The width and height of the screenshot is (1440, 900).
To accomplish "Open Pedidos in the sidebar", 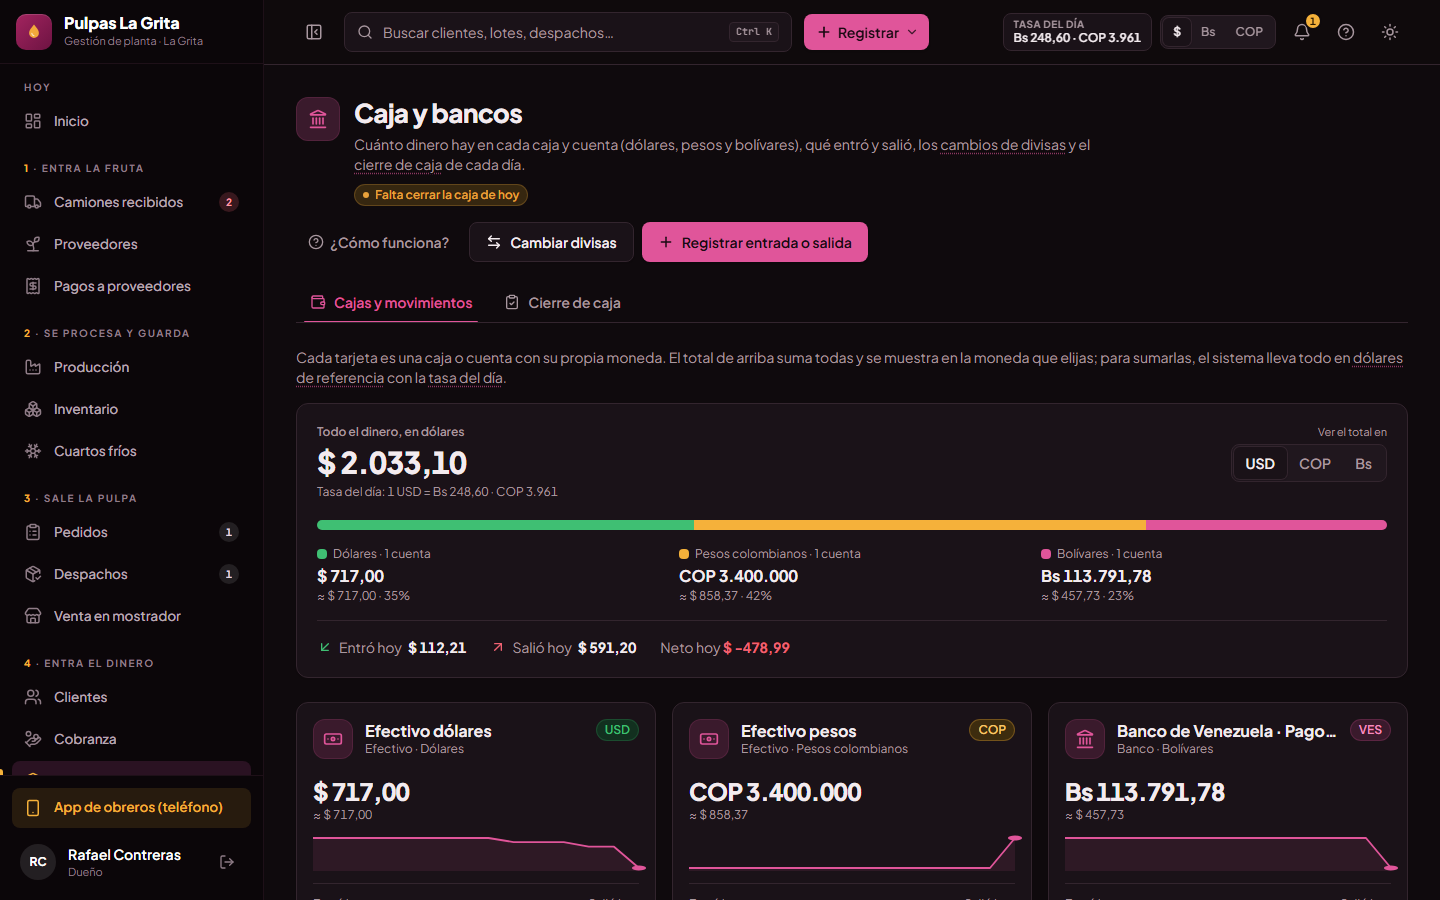I will point(131,532).
